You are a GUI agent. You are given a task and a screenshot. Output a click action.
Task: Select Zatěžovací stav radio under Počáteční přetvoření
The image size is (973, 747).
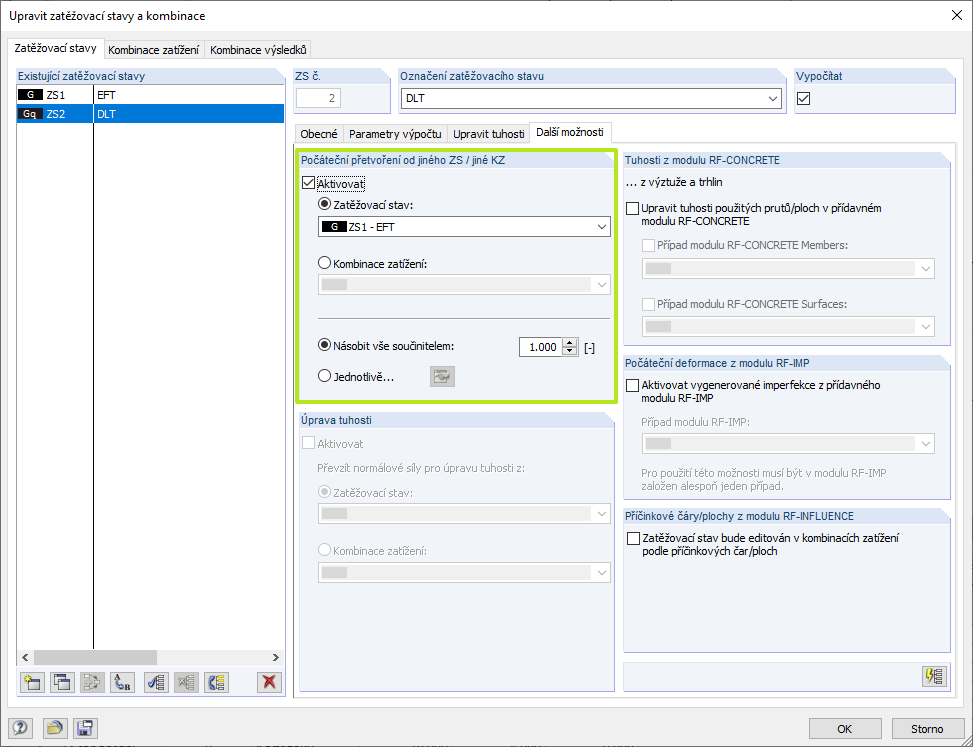pos(325,204)
